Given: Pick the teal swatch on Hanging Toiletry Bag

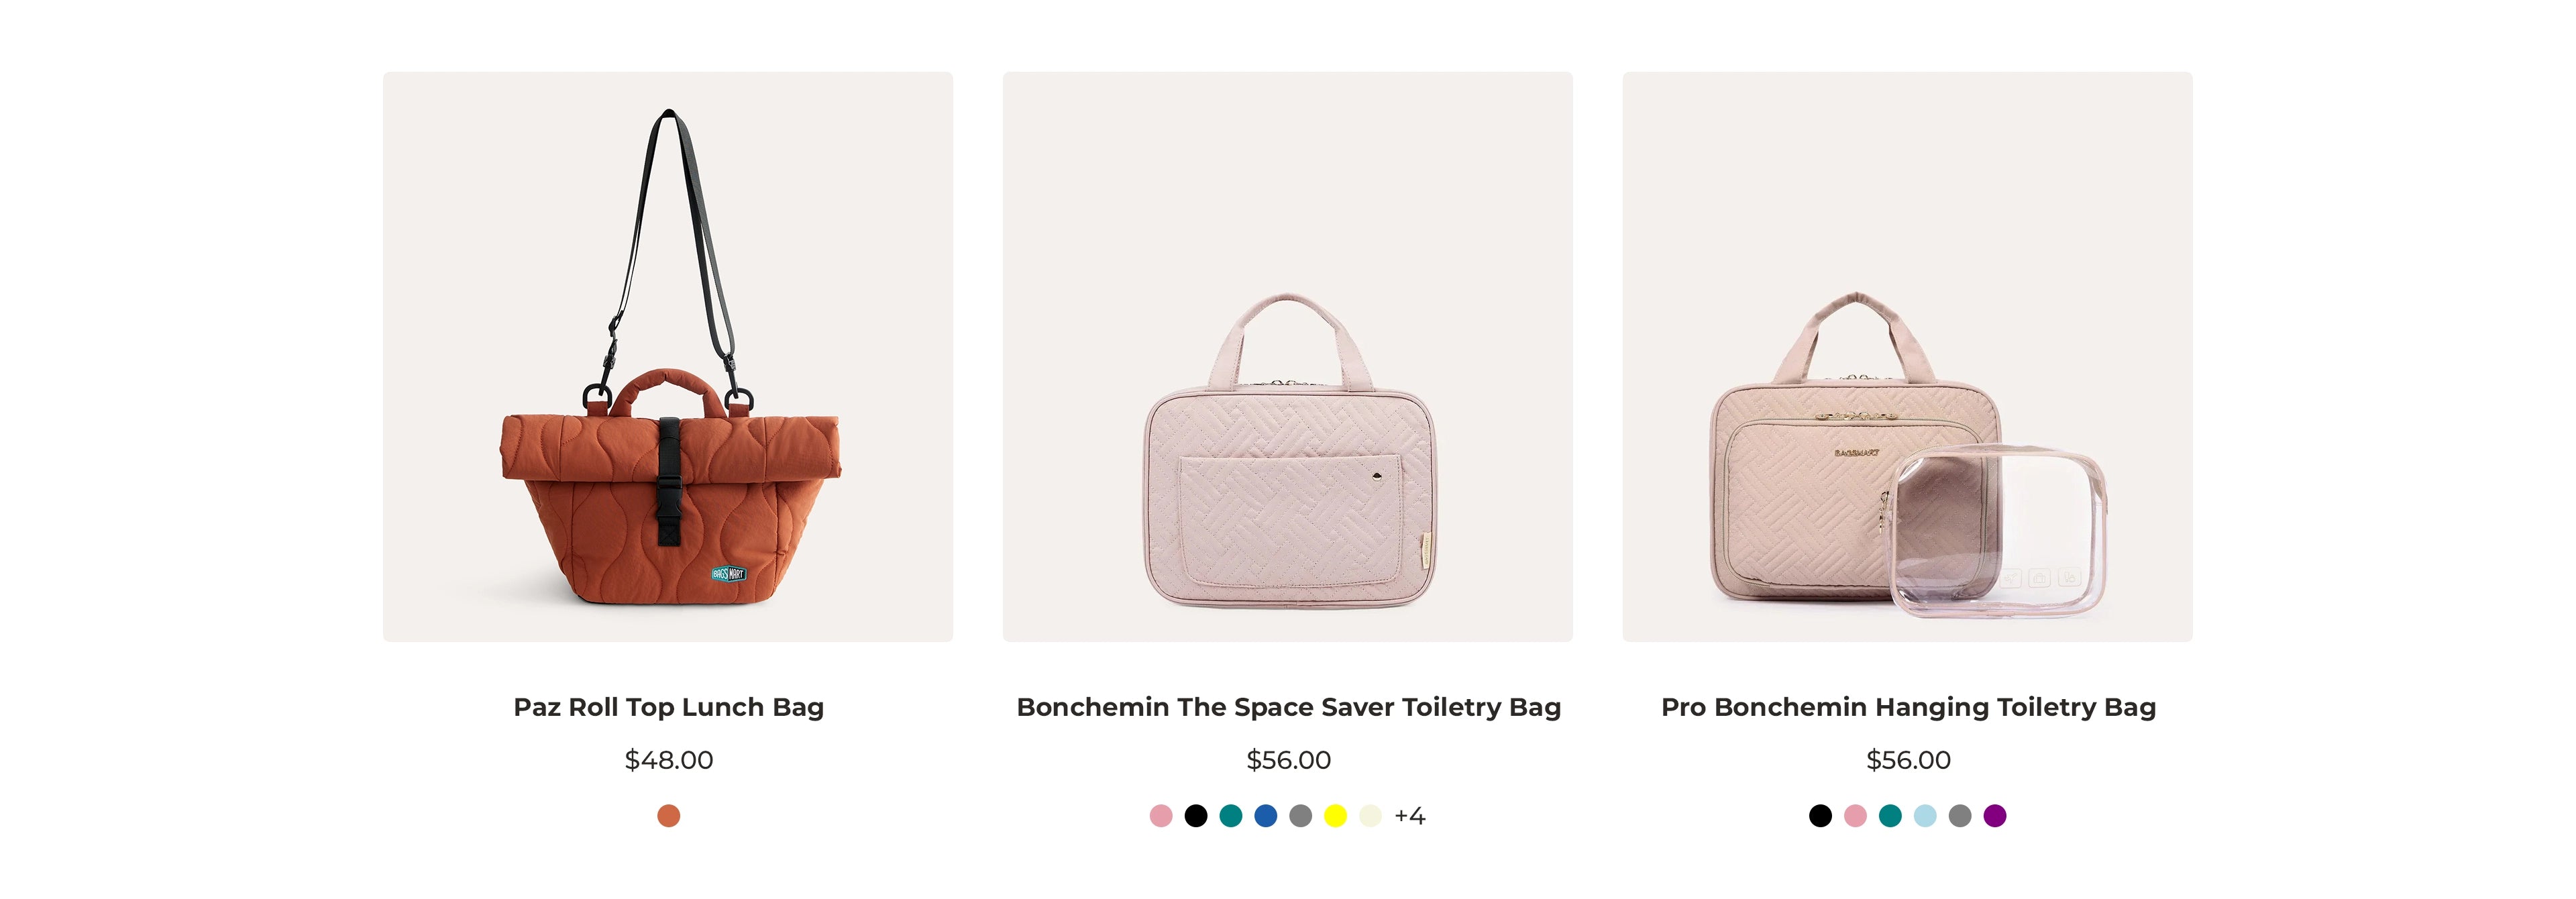Looking at the screenshot, I should 1890,816.
